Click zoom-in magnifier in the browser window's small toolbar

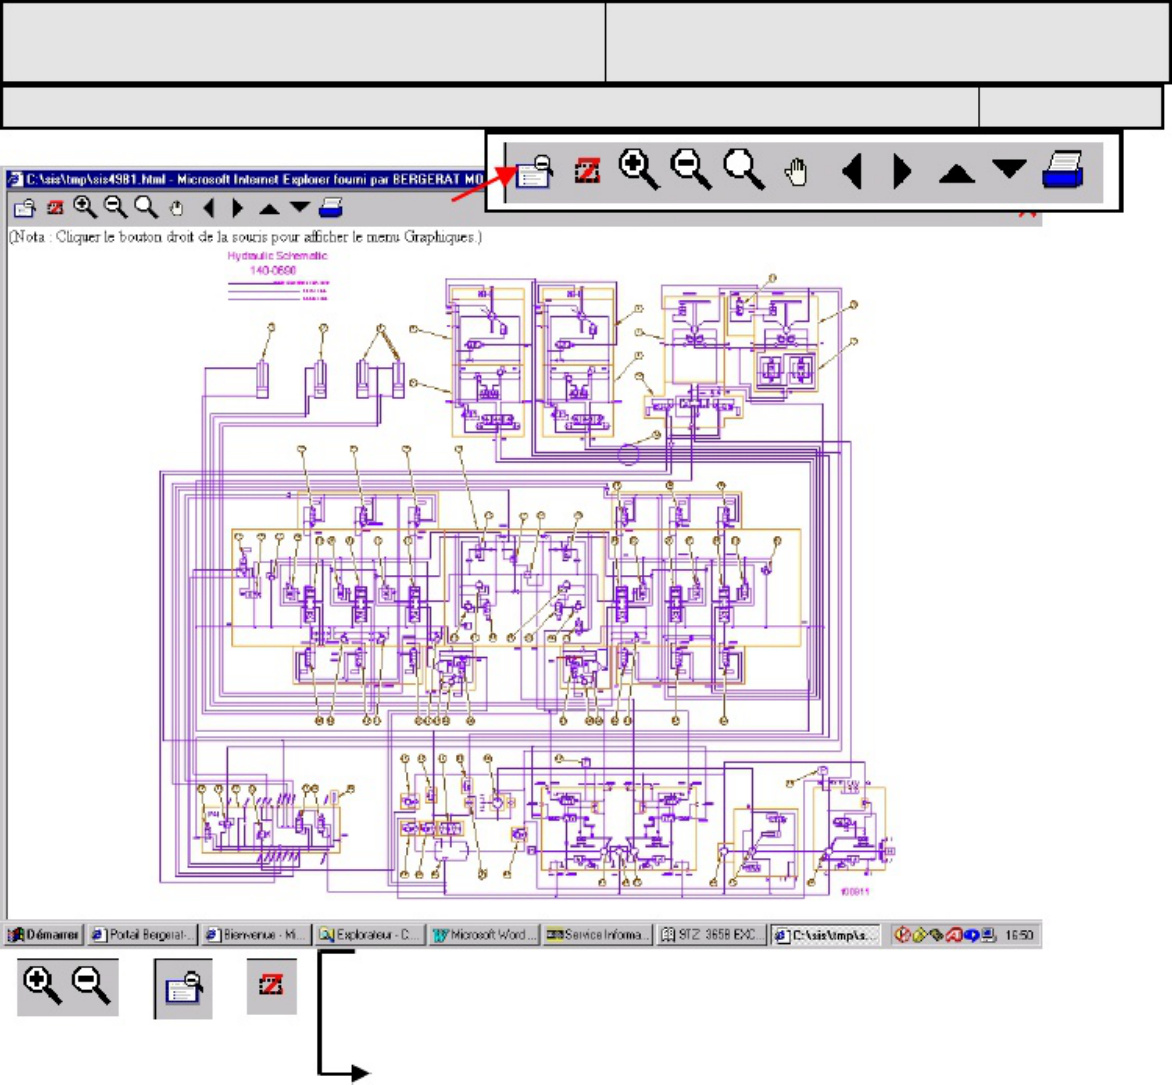(x=85, y=208)
